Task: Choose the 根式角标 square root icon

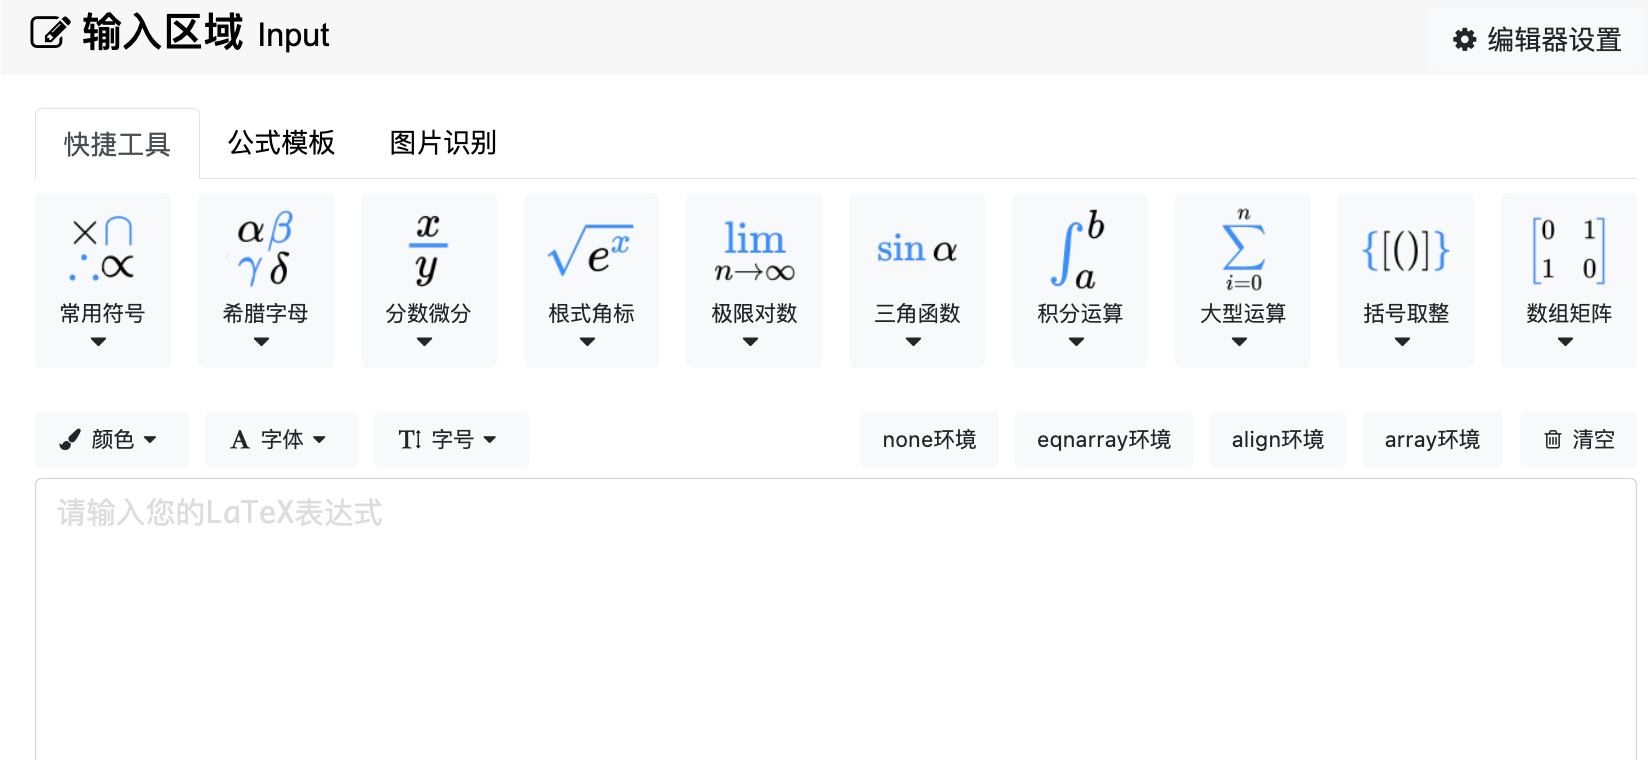Action: click(591, 250)
